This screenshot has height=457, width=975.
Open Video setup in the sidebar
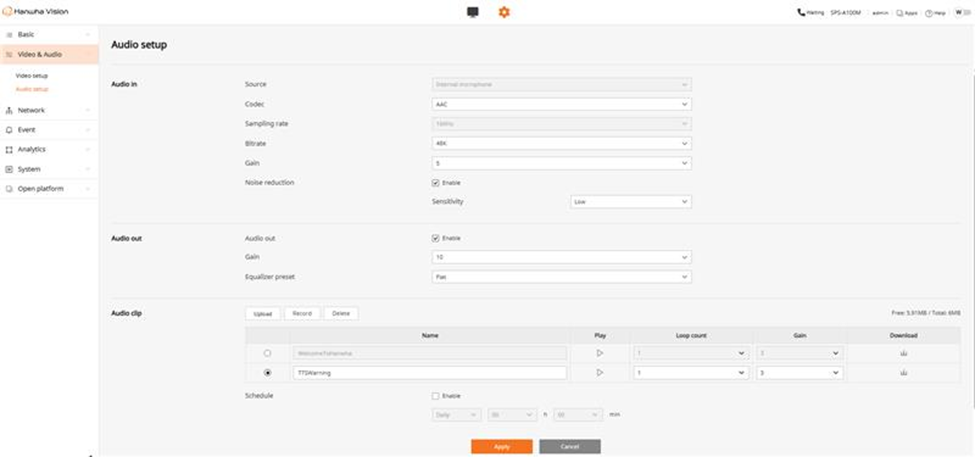coord(32,76)
